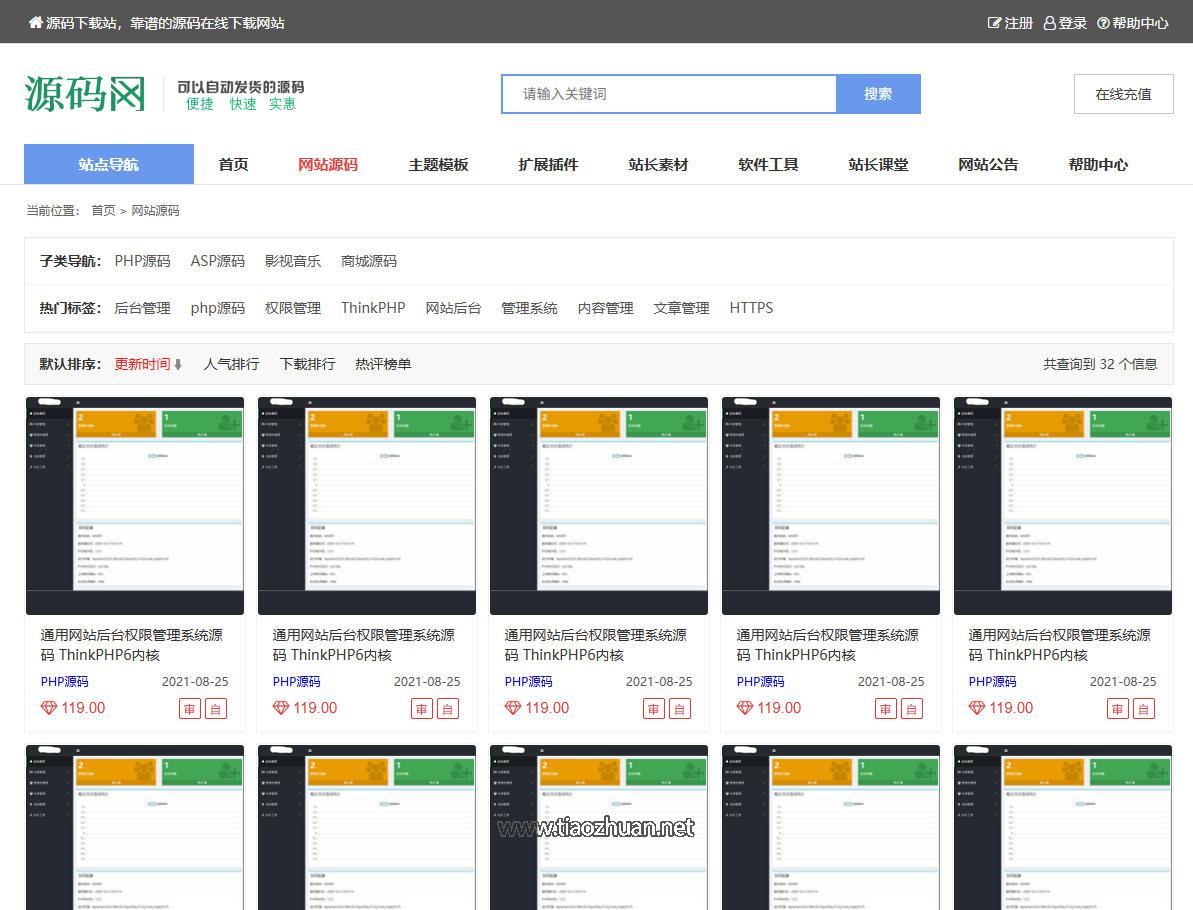Click the 网站后台 hot tag
The image size is (1193, 910).
[453, 307]
